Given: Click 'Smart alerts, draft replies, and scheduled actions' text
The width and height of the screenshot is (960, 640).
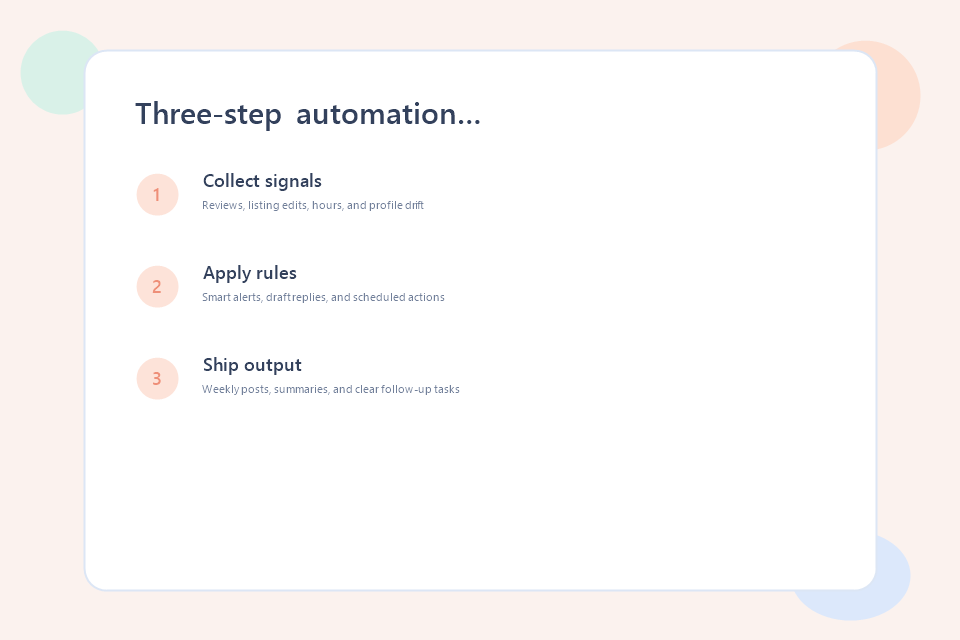Looking at the screenshot, I should pyautogui.click(x=323, y=297).
